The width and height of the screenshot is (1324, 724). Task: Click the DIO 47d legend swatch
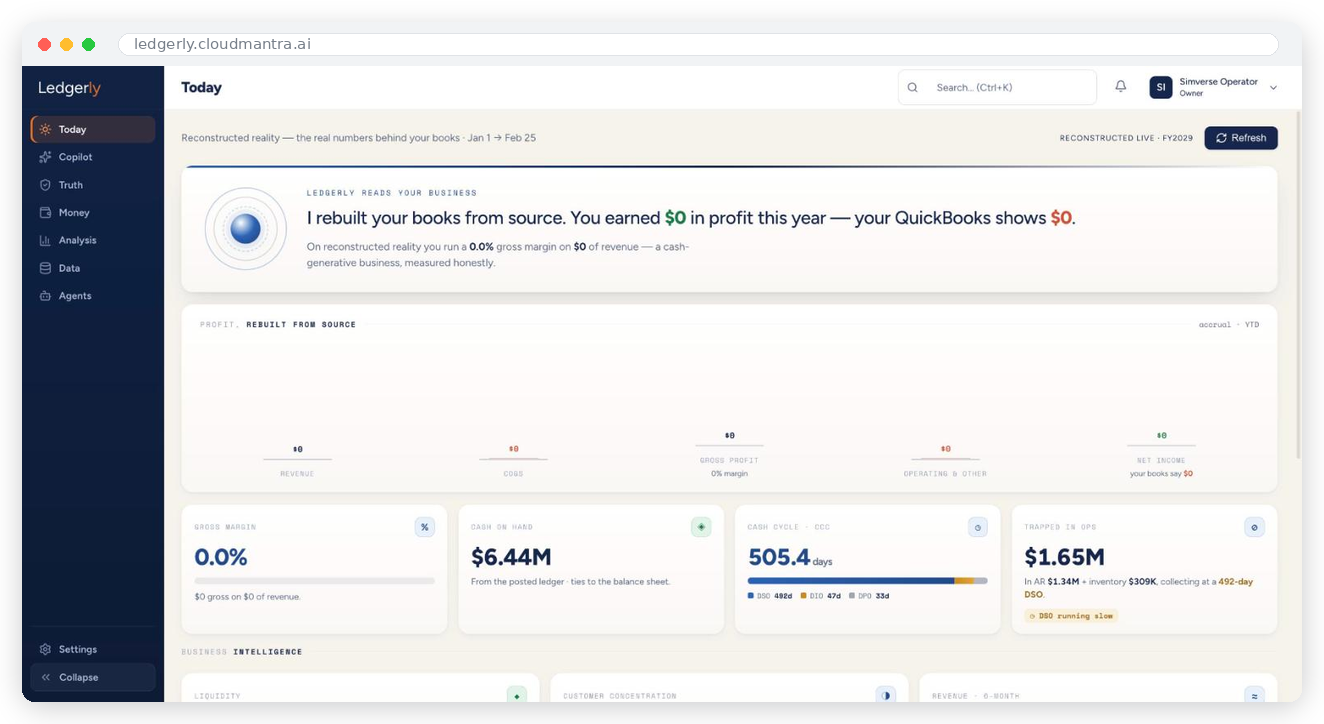[x=803, y=596]
